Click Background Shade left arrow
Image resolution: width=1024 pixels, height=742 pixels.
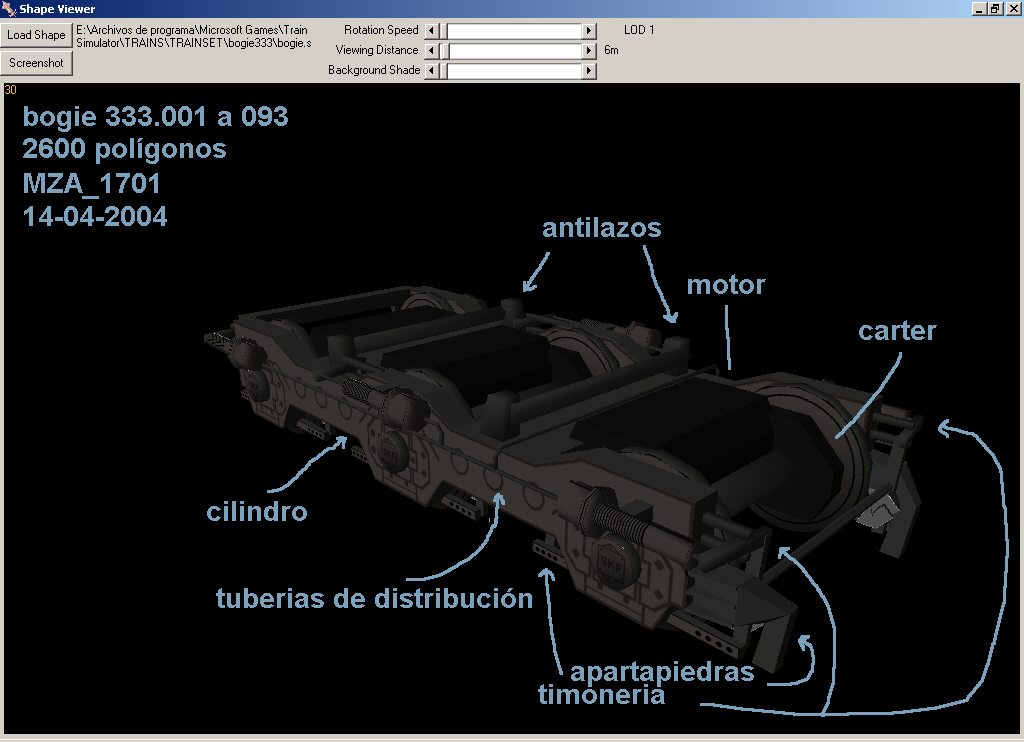click(431, 71)
